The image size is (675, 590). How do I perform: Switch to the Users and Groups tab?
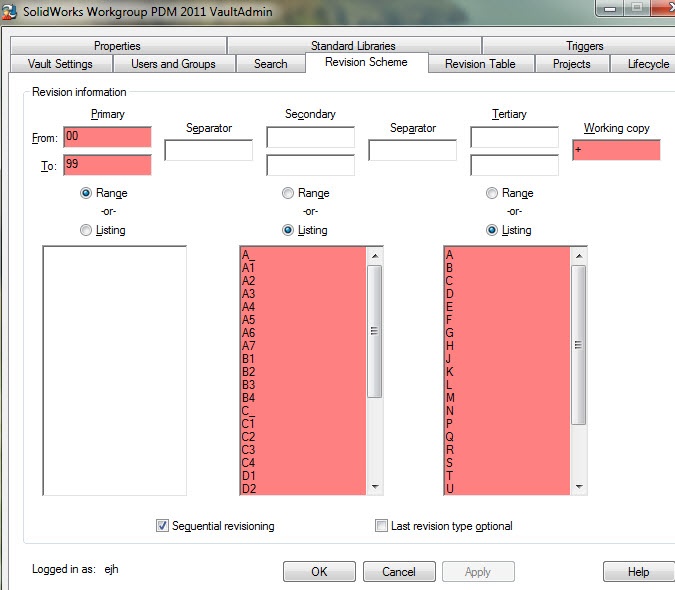(x=173, y=64)
